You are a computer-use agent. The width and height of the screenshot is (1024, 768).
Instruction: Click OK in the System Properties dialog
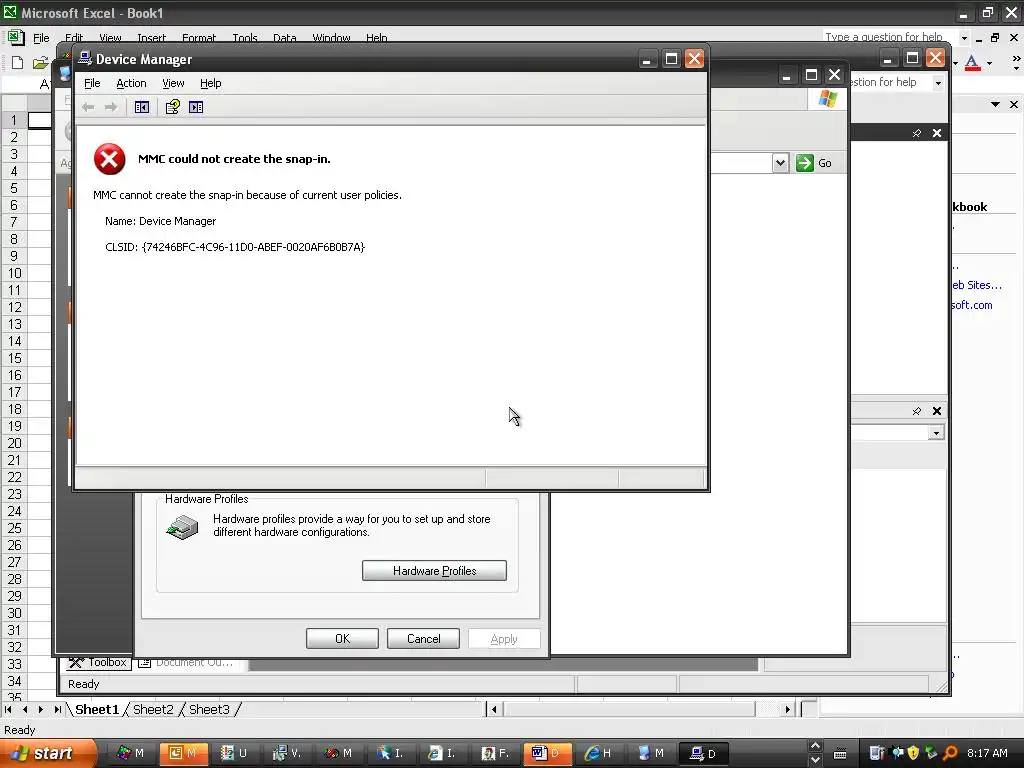[x=342, y=639]
